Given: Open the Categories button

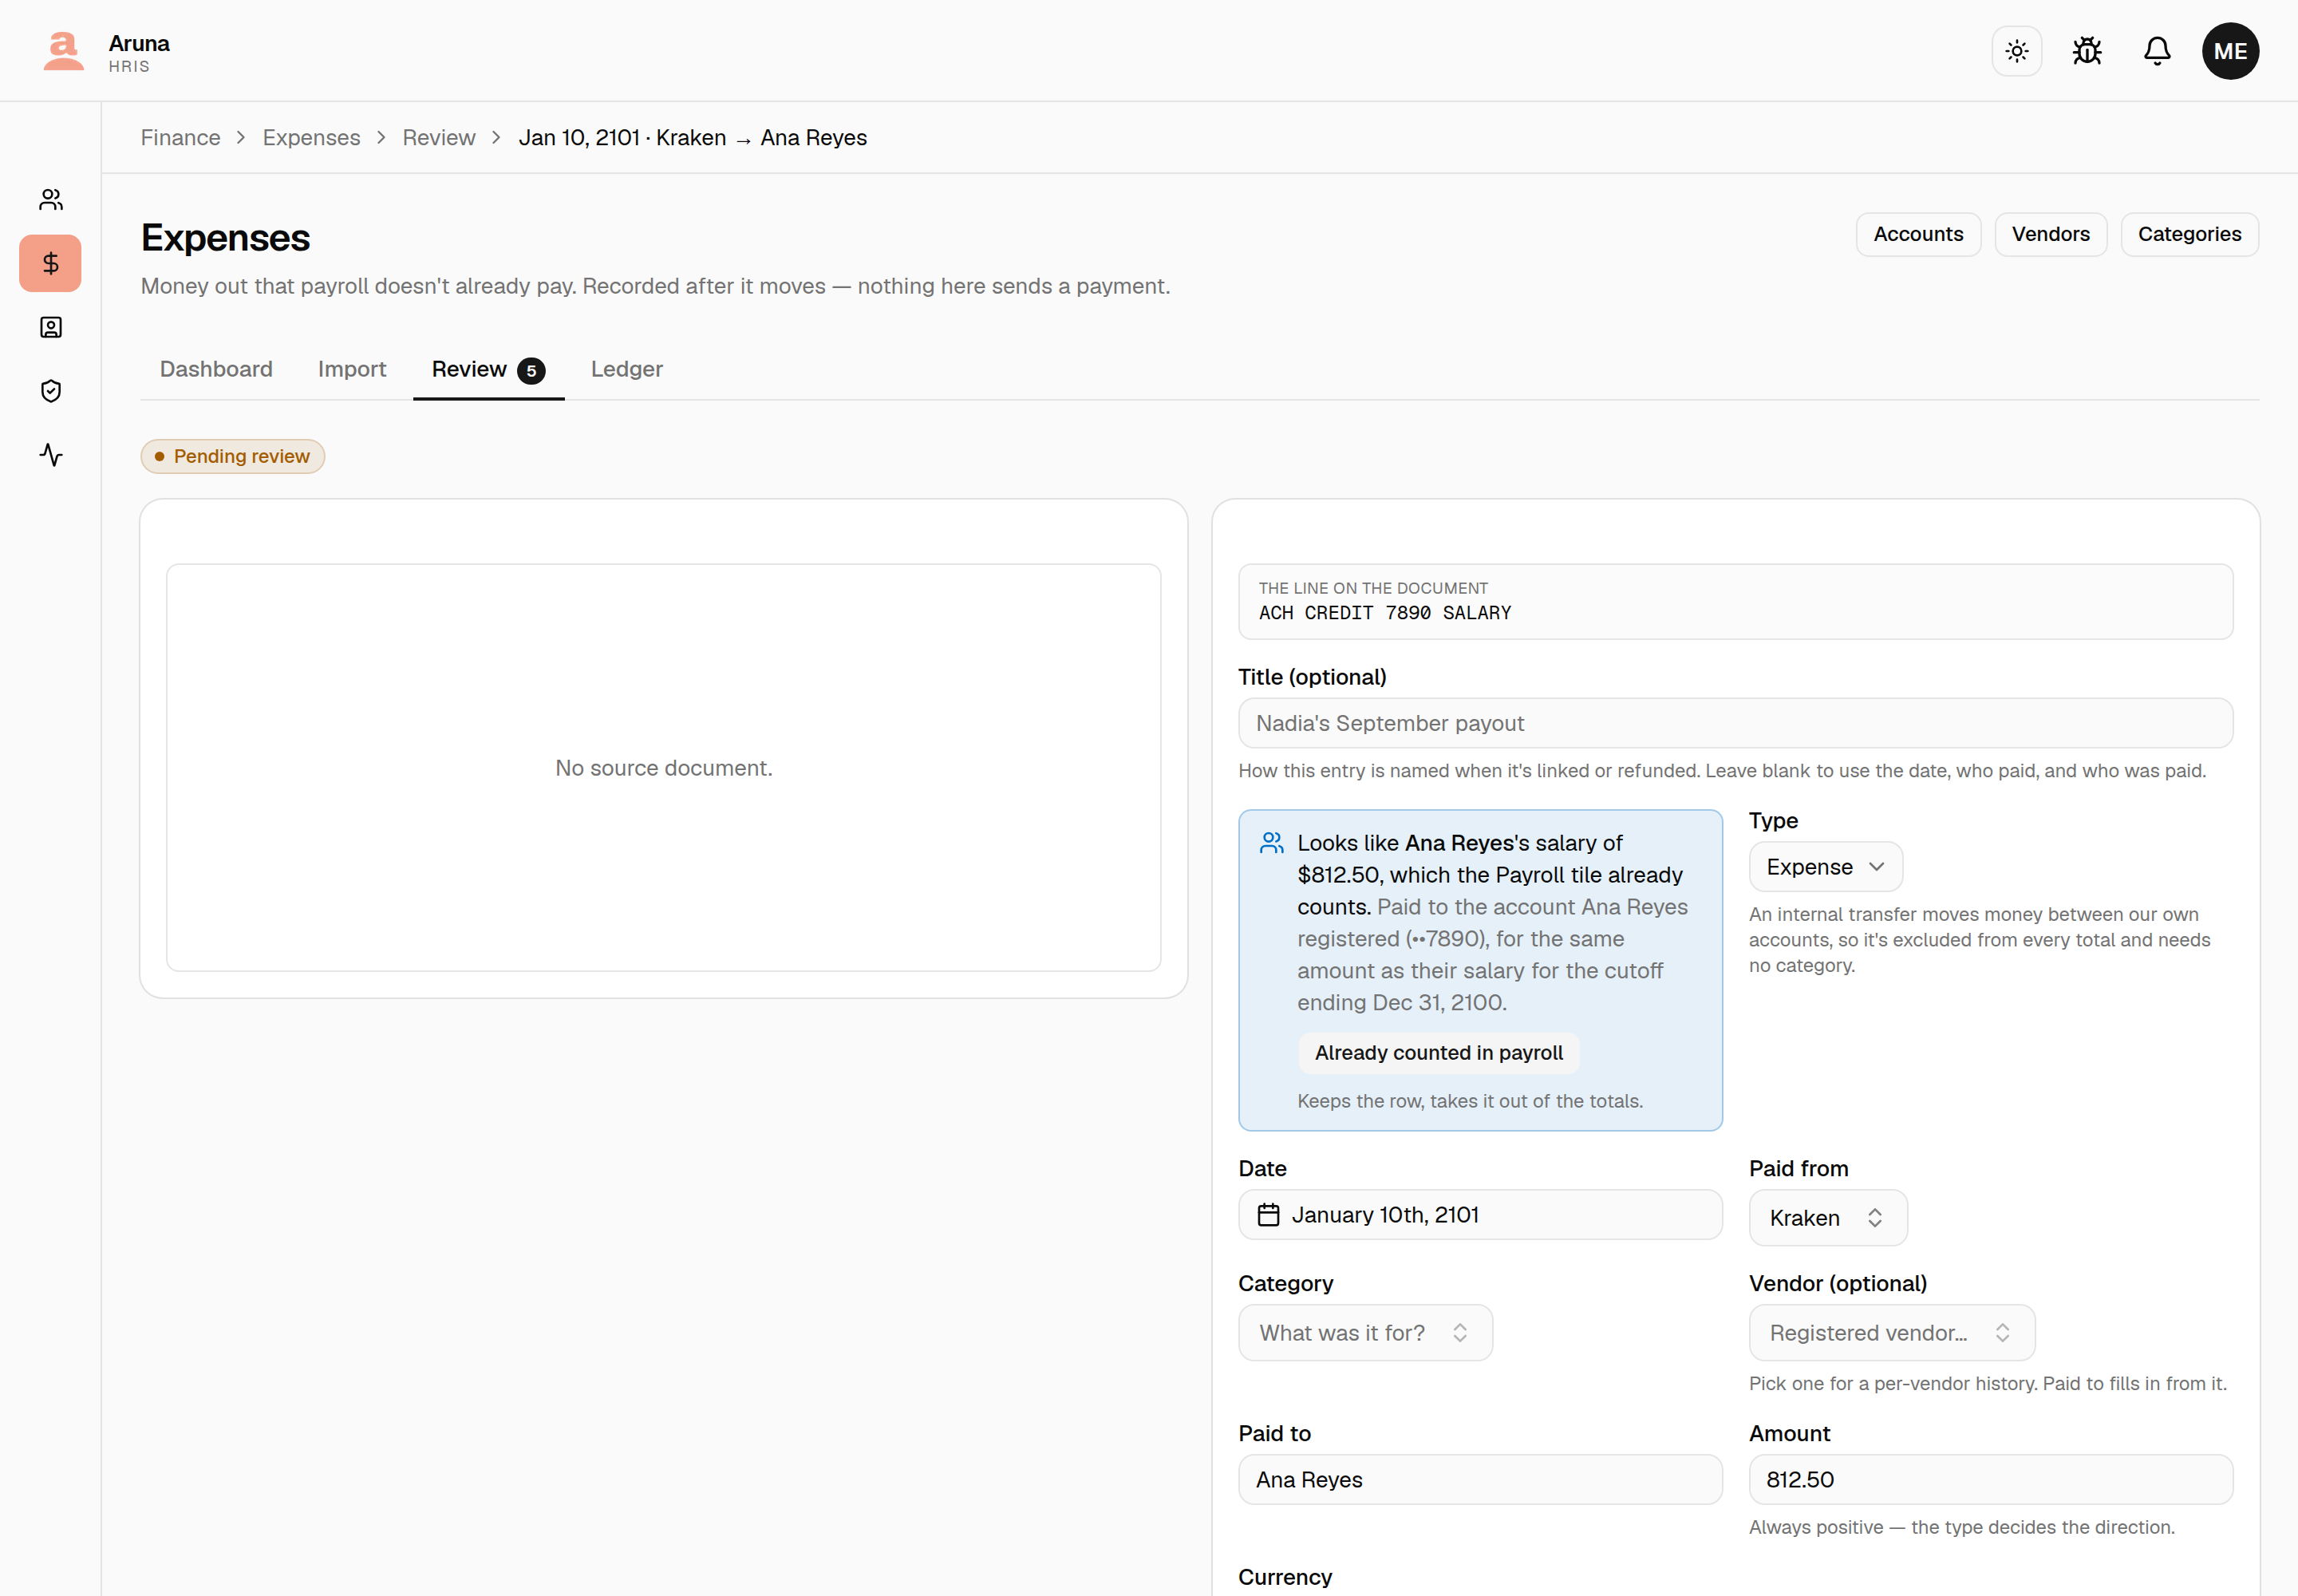Looking at the screenshot, I should (2189, 234).
